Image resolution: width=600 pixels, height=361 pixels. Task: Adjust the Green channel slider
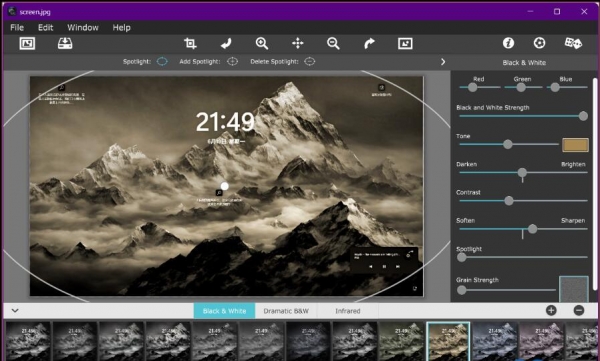tap(523, 87)
